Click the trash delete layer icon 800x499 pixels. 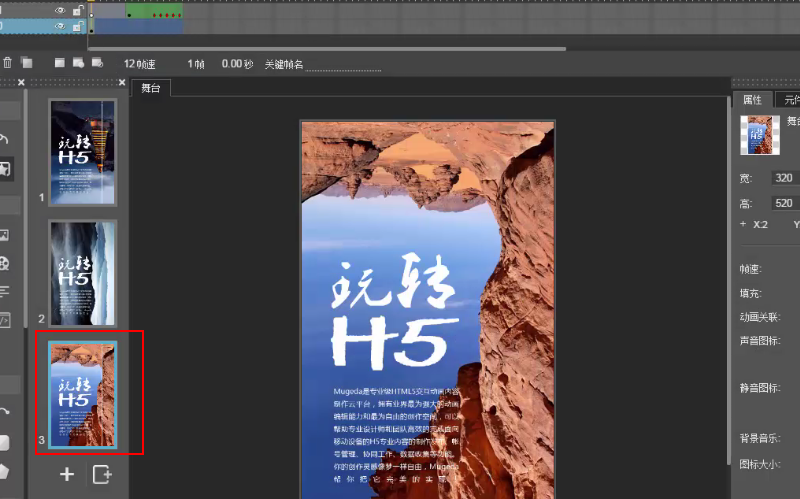tap(8, 63)
